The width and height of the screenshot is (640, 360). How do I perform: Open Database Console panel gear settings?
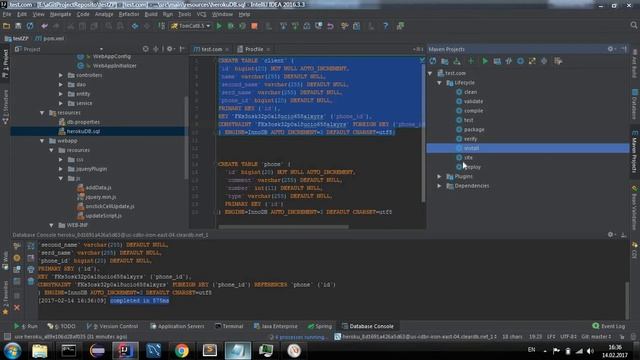(611, 235)
